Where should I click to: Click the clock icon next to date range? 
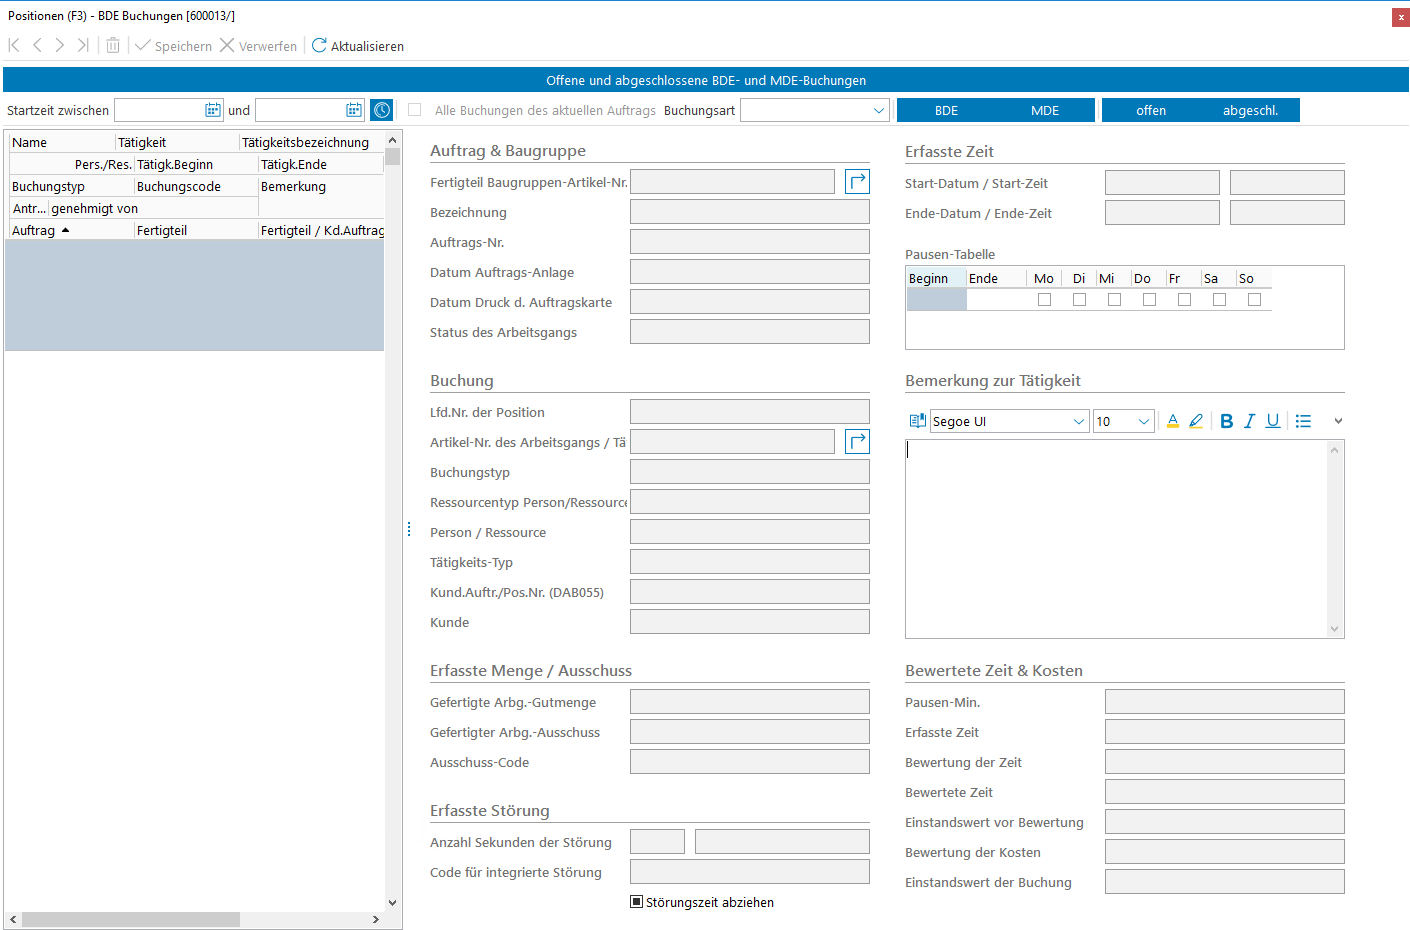[x=381, y=110]
